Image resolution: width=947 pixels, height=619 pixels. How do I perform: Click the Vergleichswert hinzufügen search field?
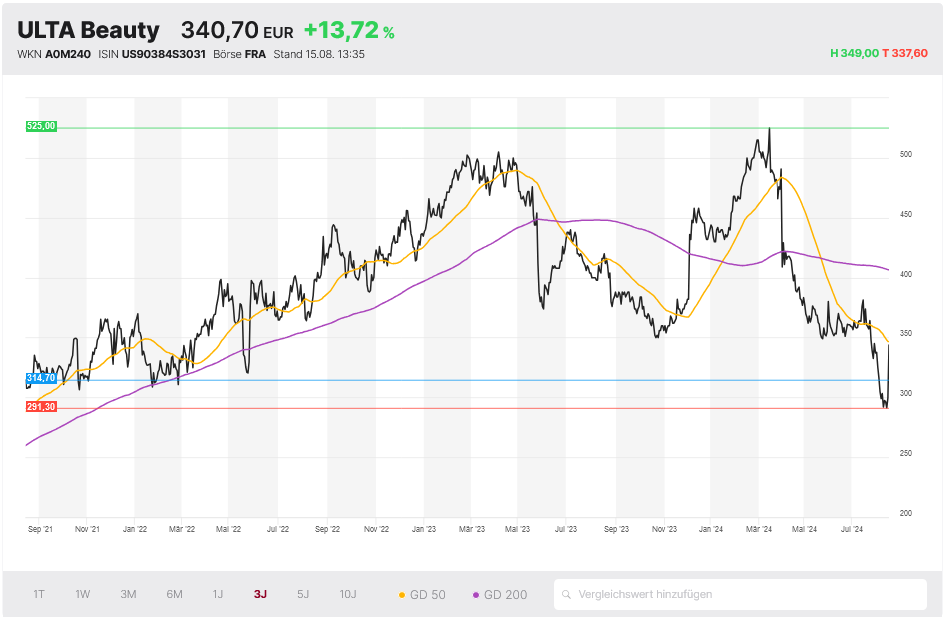click(740, 594)
